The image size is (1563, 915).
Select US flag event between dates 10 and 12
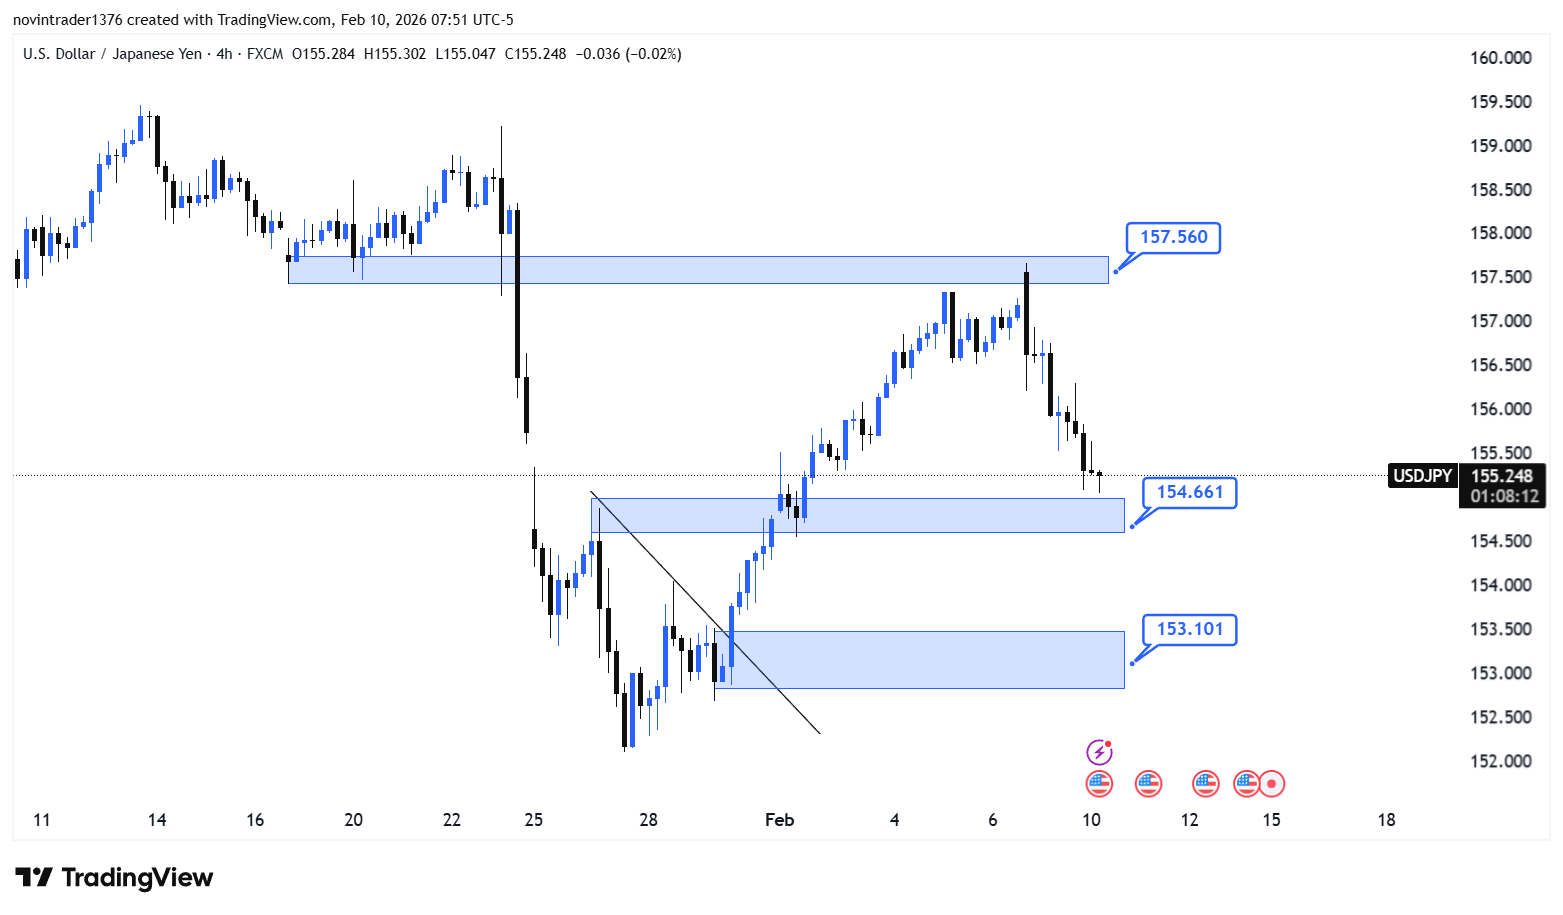pyautogui.click(x=1148, y=784)
